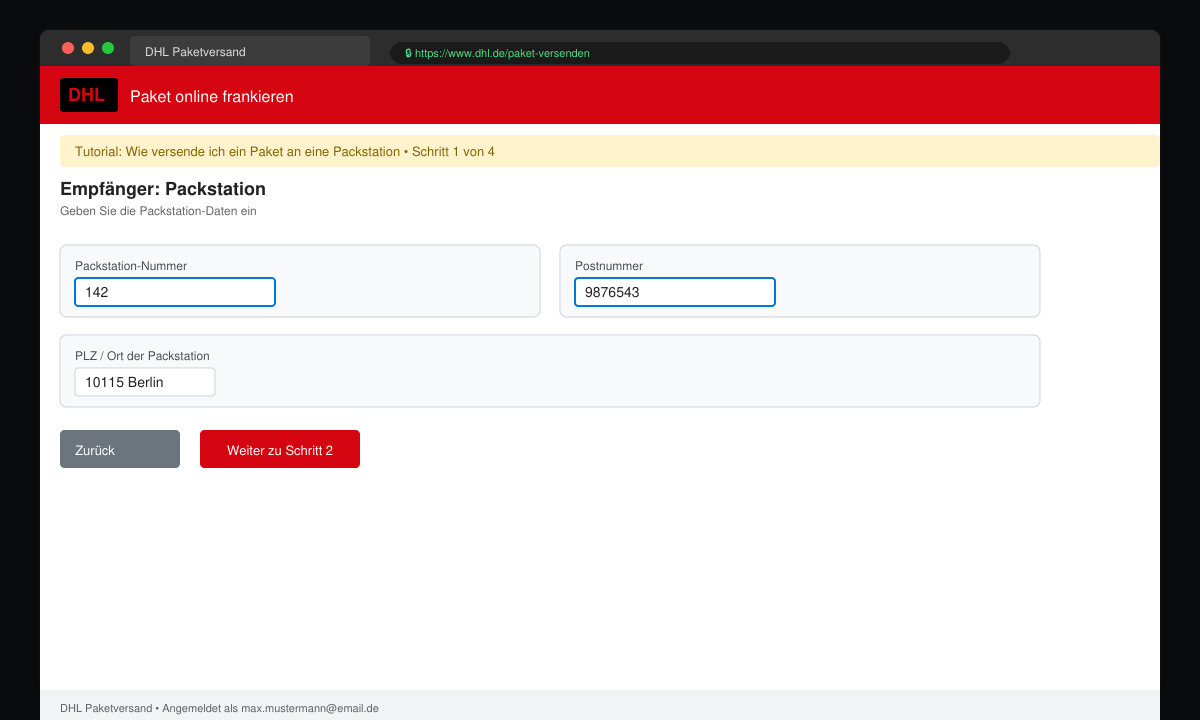Click the DHL logo in header
Viewport: 1200px width, 720px height.
(x=89, y=95)
